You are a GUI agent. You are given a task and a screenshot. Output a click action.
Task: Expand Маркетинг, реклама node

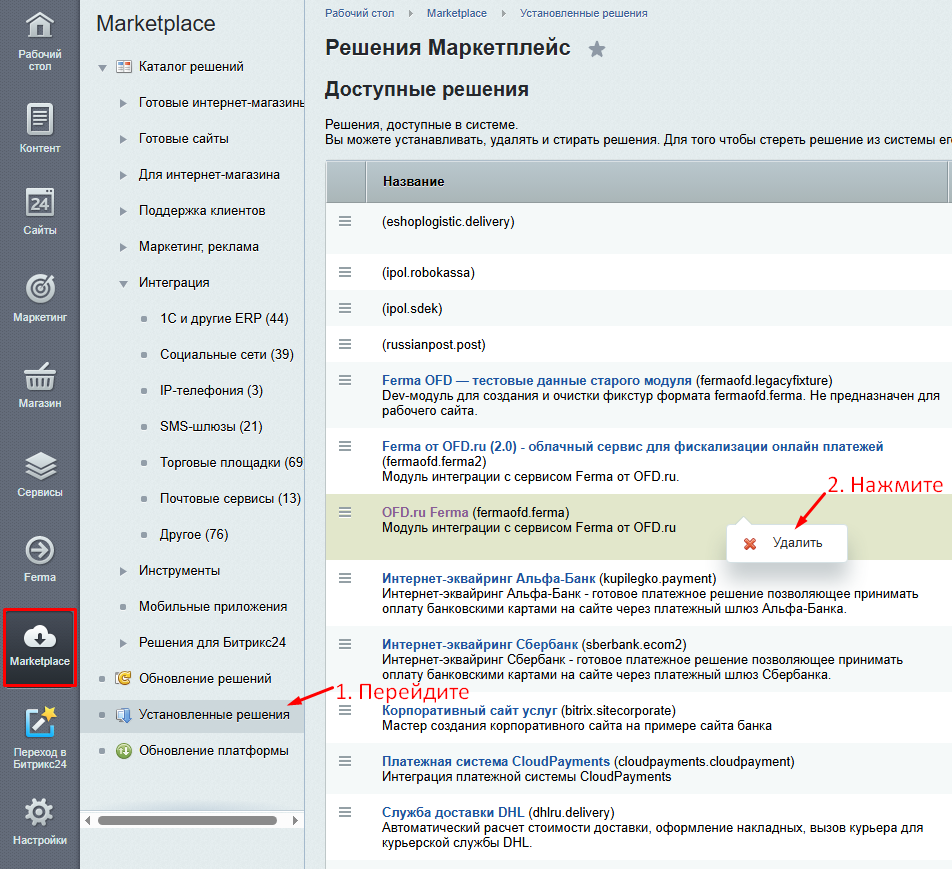point(123,247)
